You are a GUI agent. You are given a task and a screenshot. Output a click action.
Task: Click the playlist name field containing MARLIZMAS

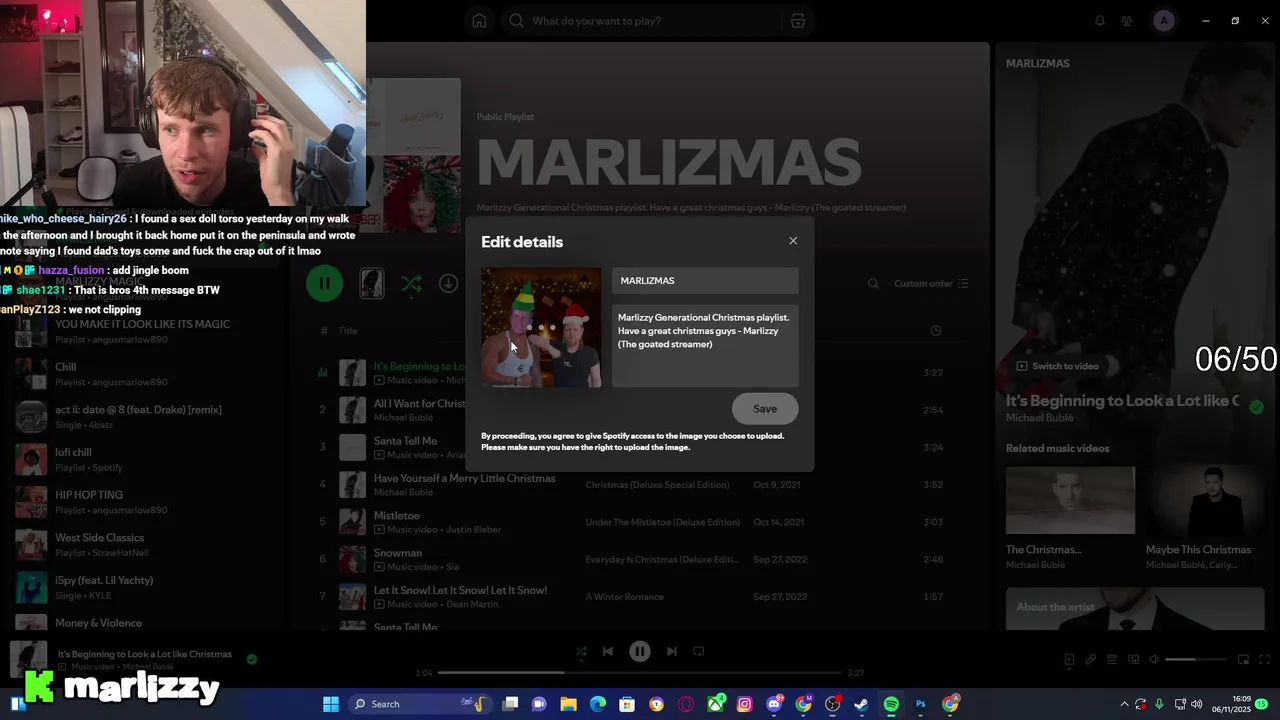705,281
